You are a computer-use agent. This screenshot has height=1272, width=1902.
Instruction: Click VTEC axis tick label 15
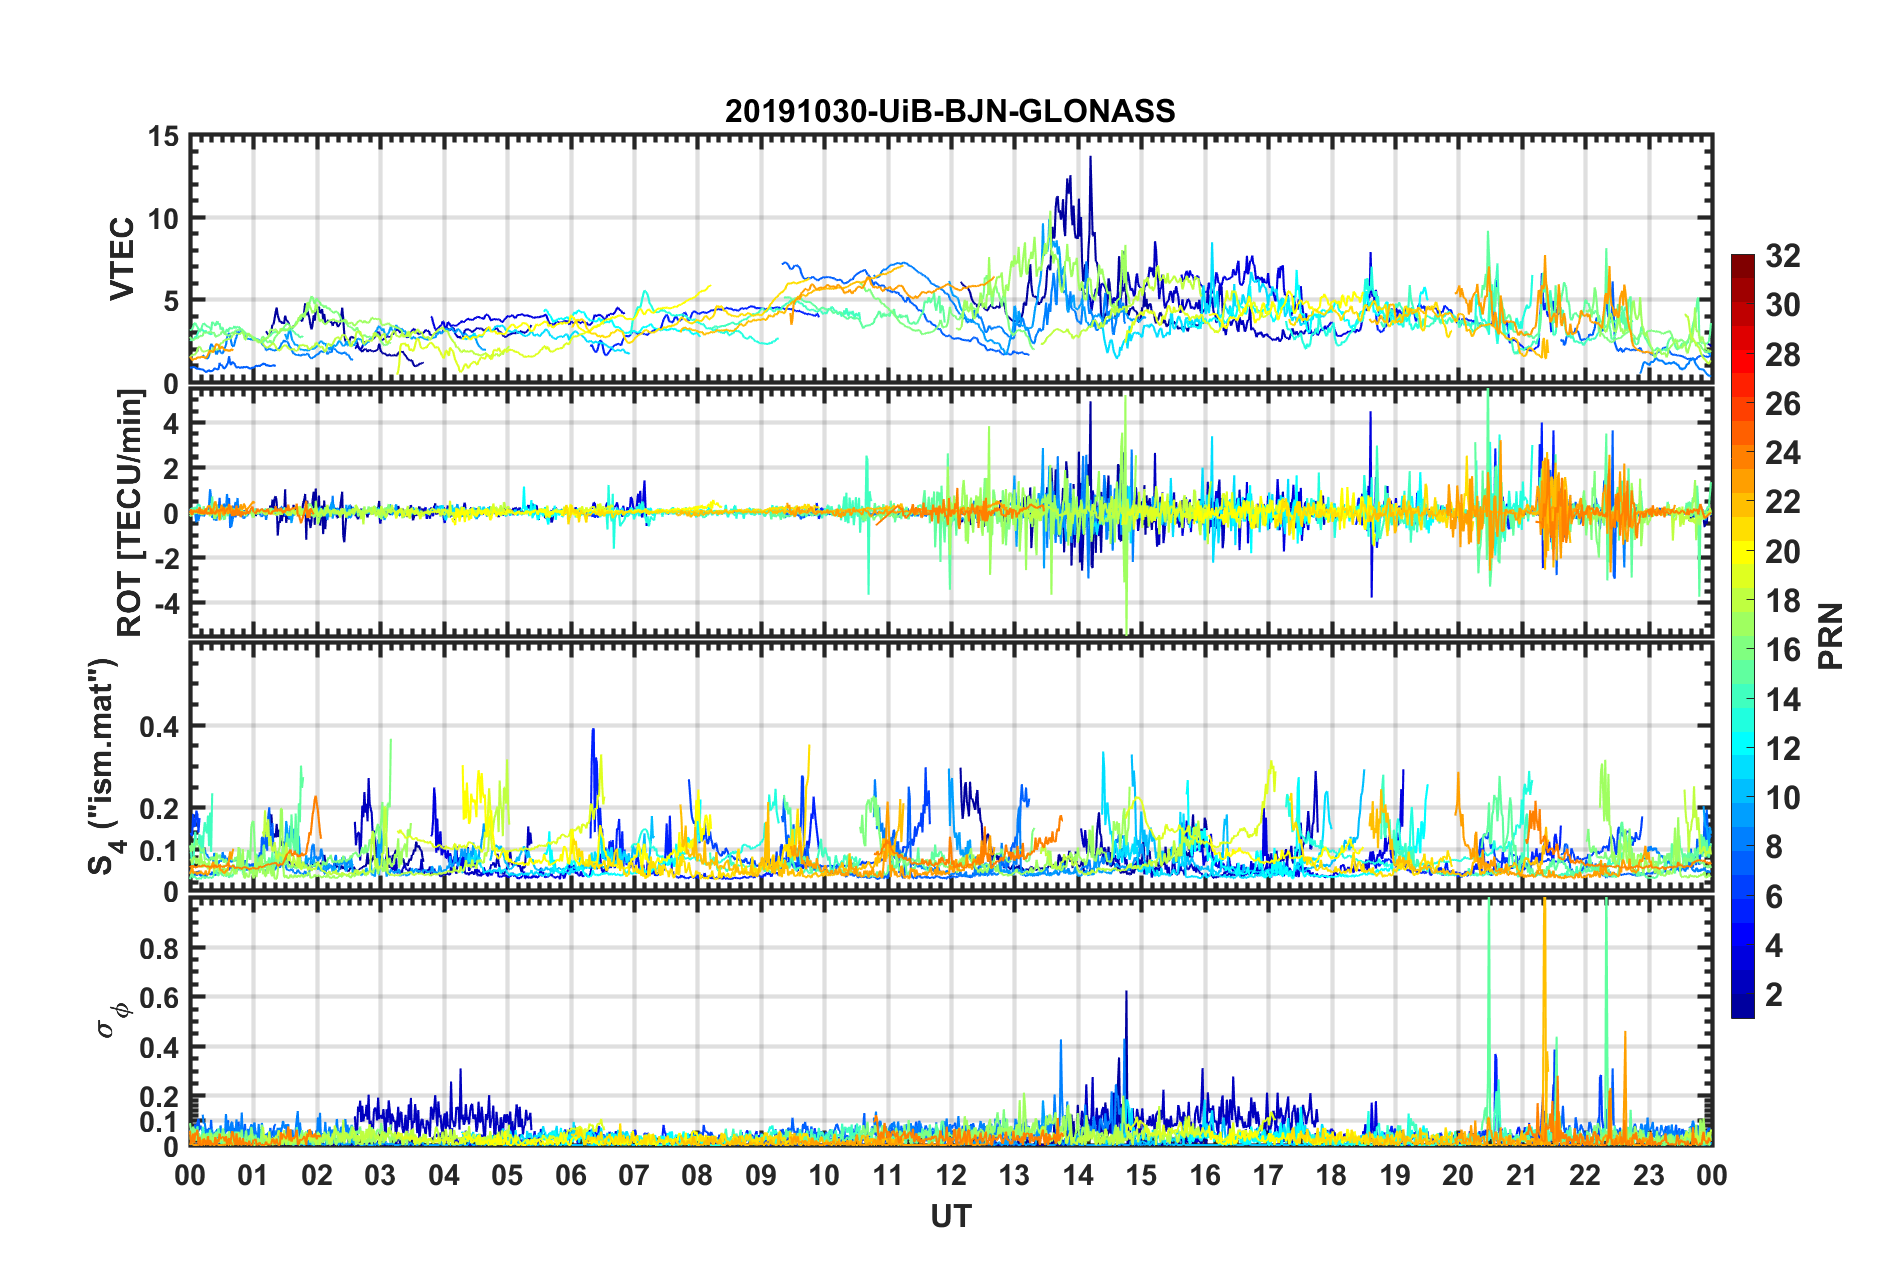[164, 136]
